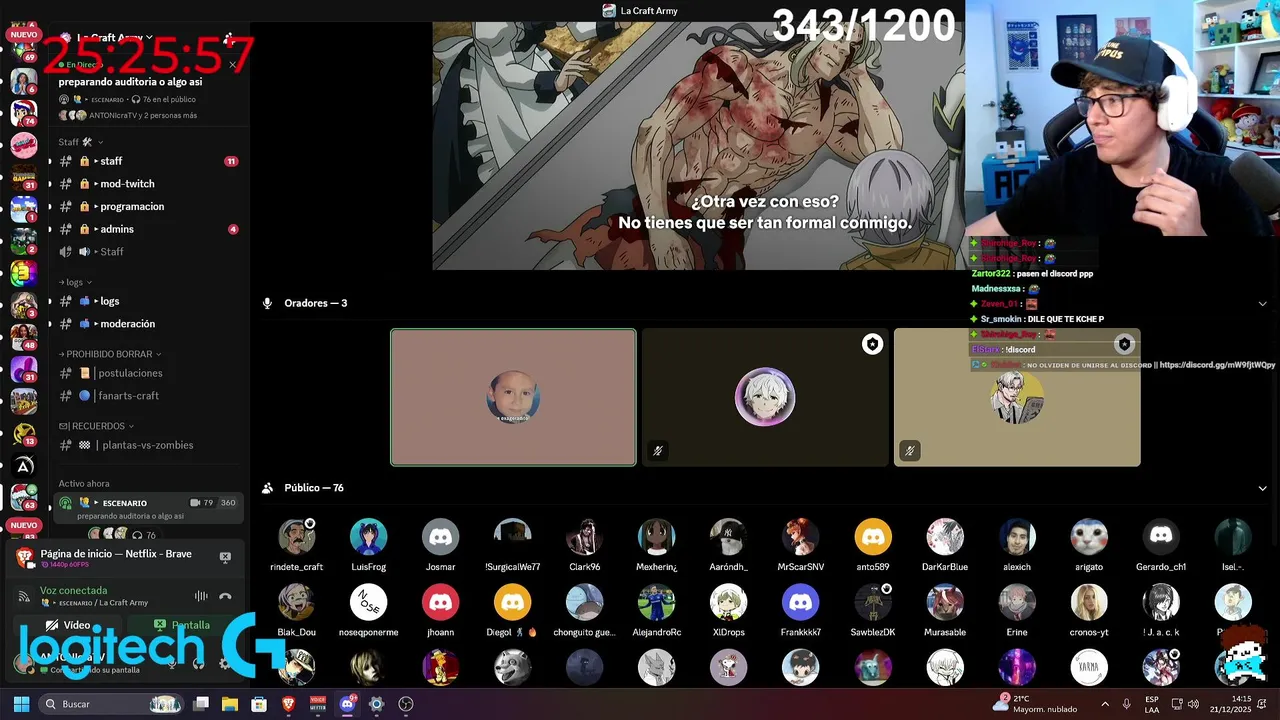Open Brave browser from the taskbar
The height and width of the screenshot is (720, 1280).
coord(289,704)
